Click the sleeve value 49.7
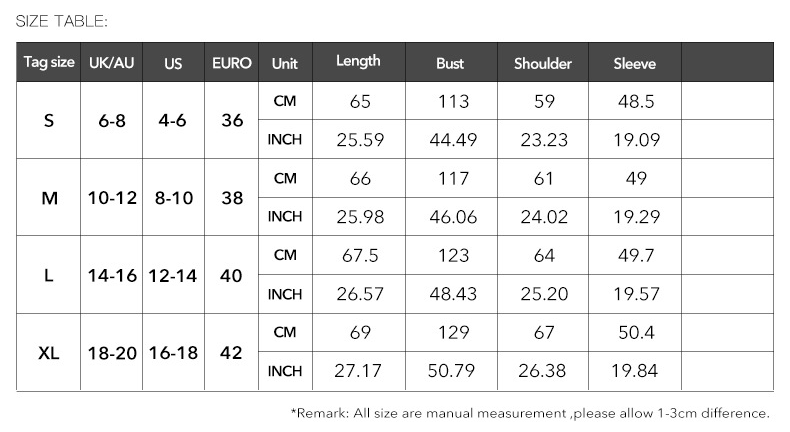The height and width of the screenshot is (432, 790). (636, 256)
